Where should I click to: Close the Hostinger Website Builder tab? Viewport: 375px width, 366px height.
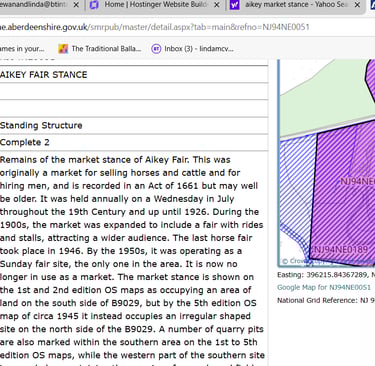(x=217, y=5)
